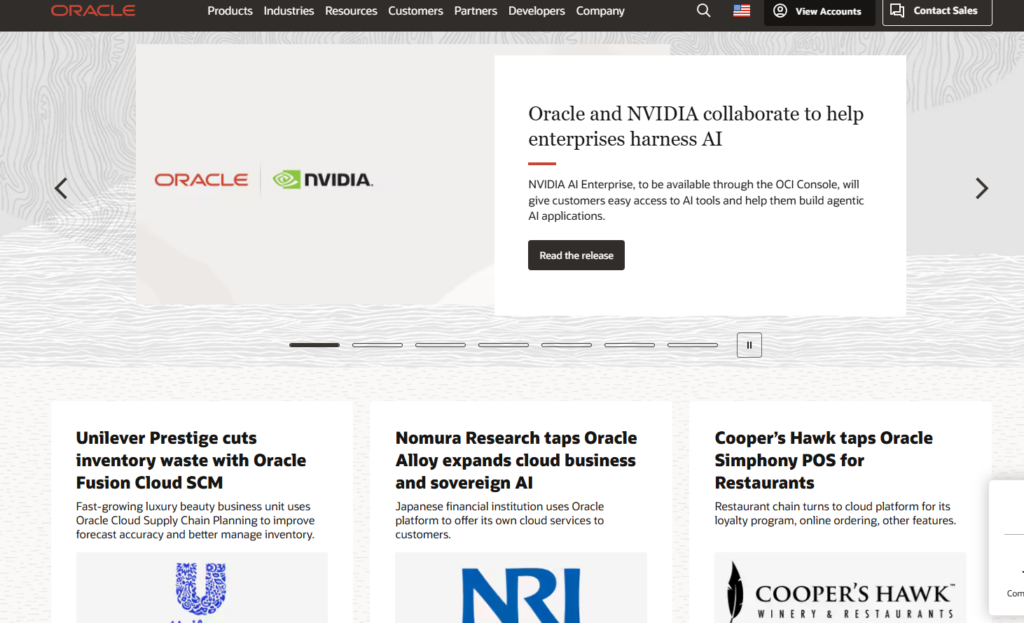Click the Restaurant chain turns to cloud text
The height and width of the screenshot is (623, 1024).
click(x=835, y=513)
